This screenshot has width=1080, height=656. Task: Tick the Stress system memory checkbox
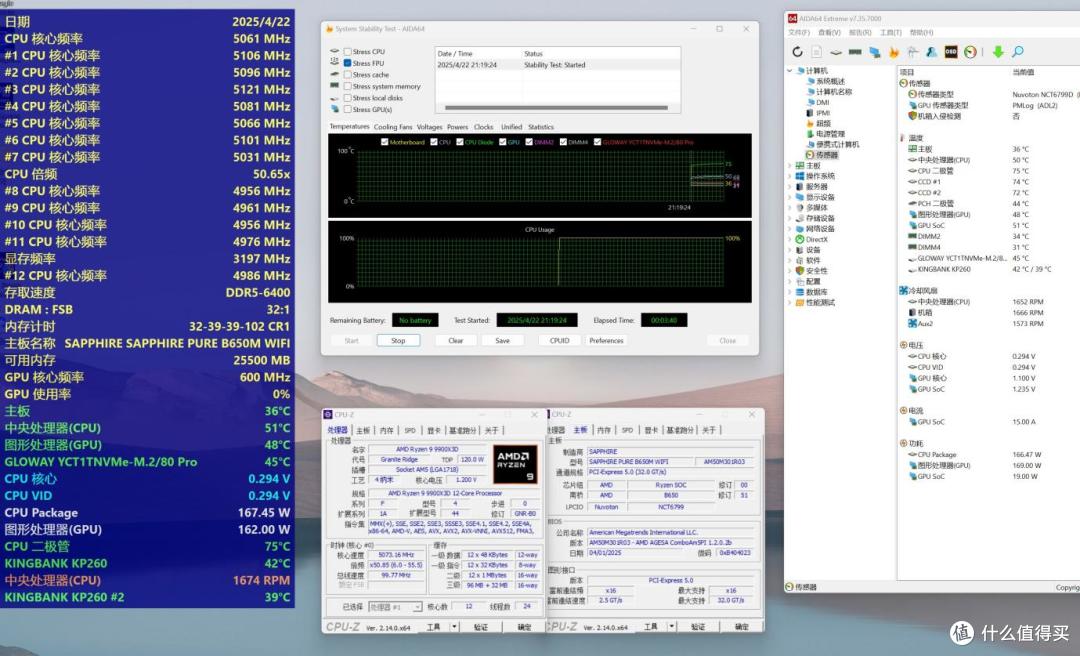coord(347,86)
